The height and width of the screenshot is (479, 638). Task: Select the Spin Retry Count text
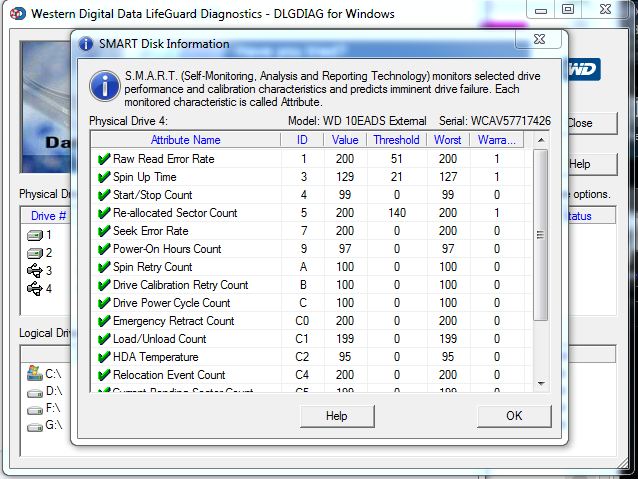(x=153, y=267)
